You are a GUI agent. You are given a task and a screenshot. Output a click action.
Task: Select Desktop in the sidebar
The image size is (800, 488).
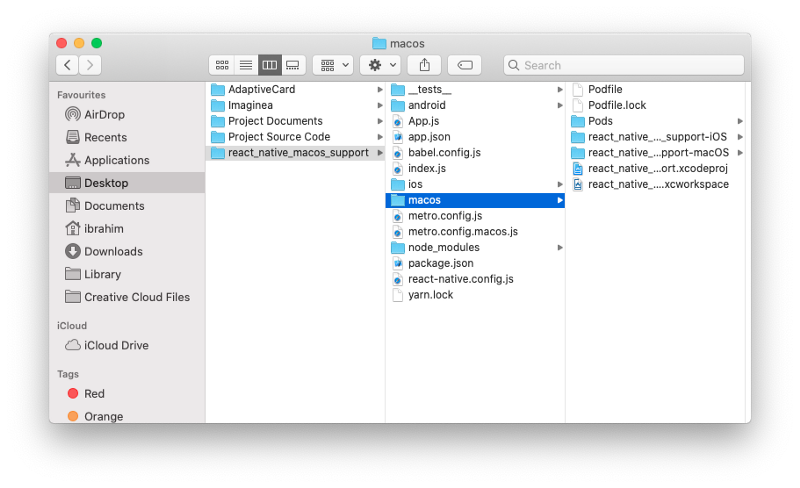pos(128,183)
